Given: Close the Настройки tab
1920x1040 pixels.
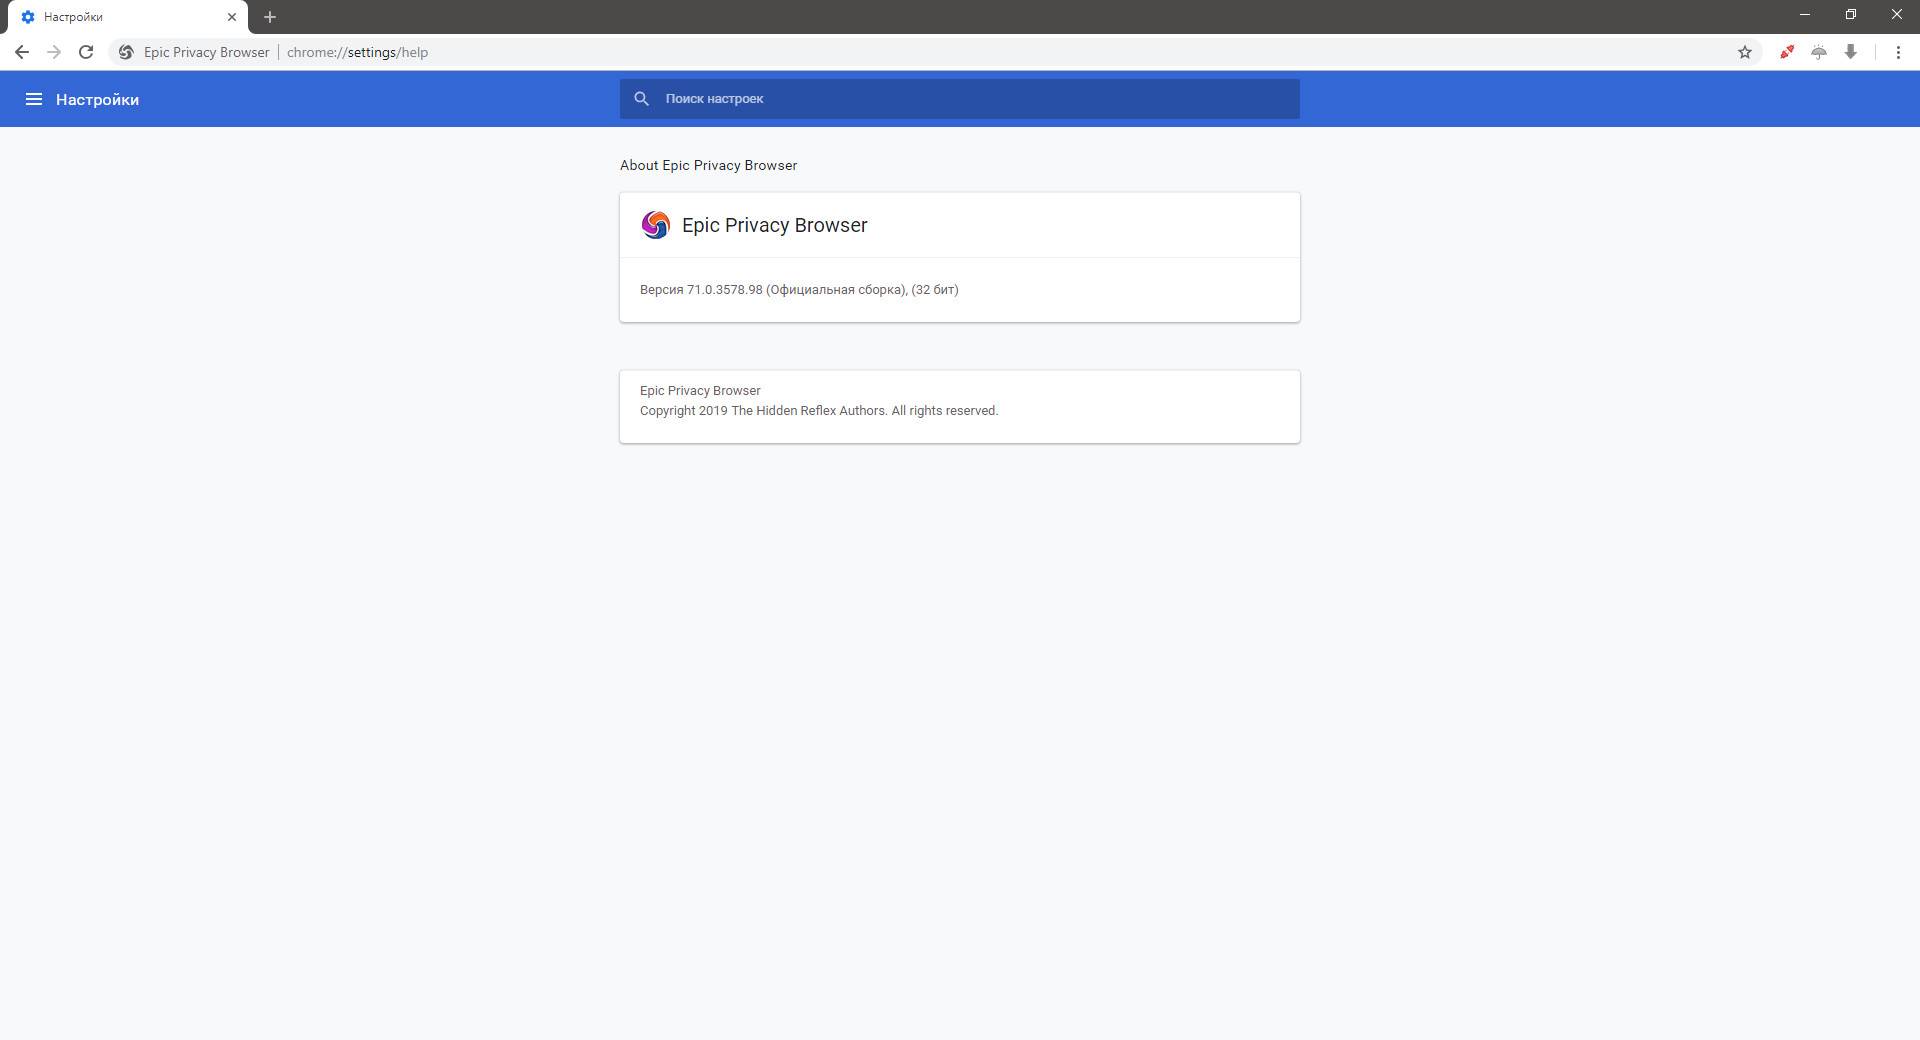Looking at the screenshot, I should pos(232,17).
